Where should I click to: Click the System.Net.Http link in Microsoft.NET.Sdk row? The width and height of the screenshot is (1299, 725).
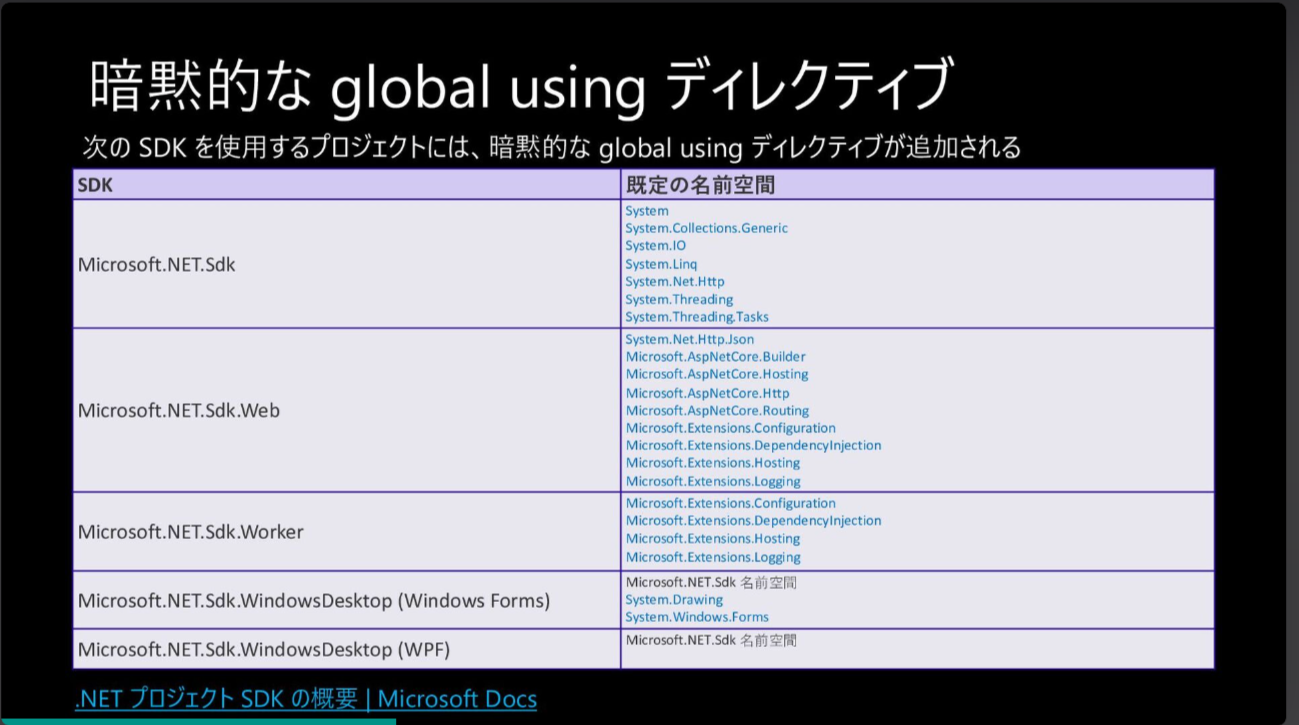click(x=675, y=282)
